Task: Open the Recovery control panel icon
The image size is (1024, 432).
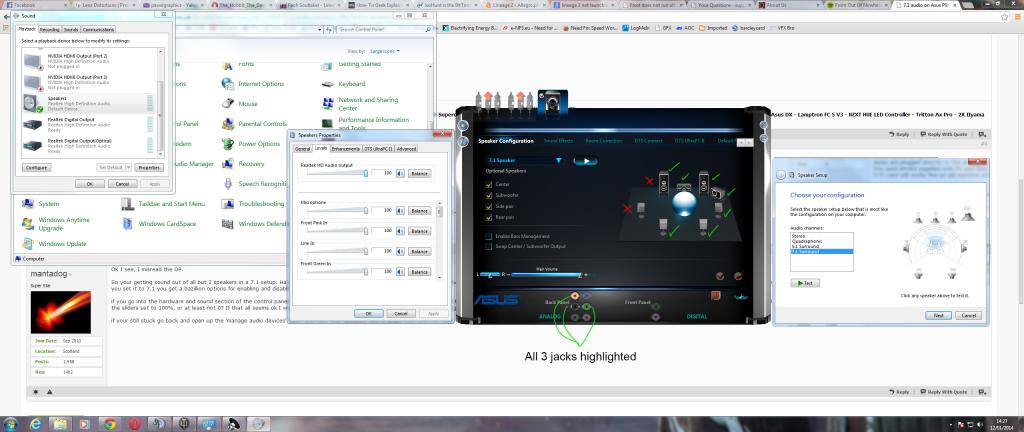Action: coord(227,164)
